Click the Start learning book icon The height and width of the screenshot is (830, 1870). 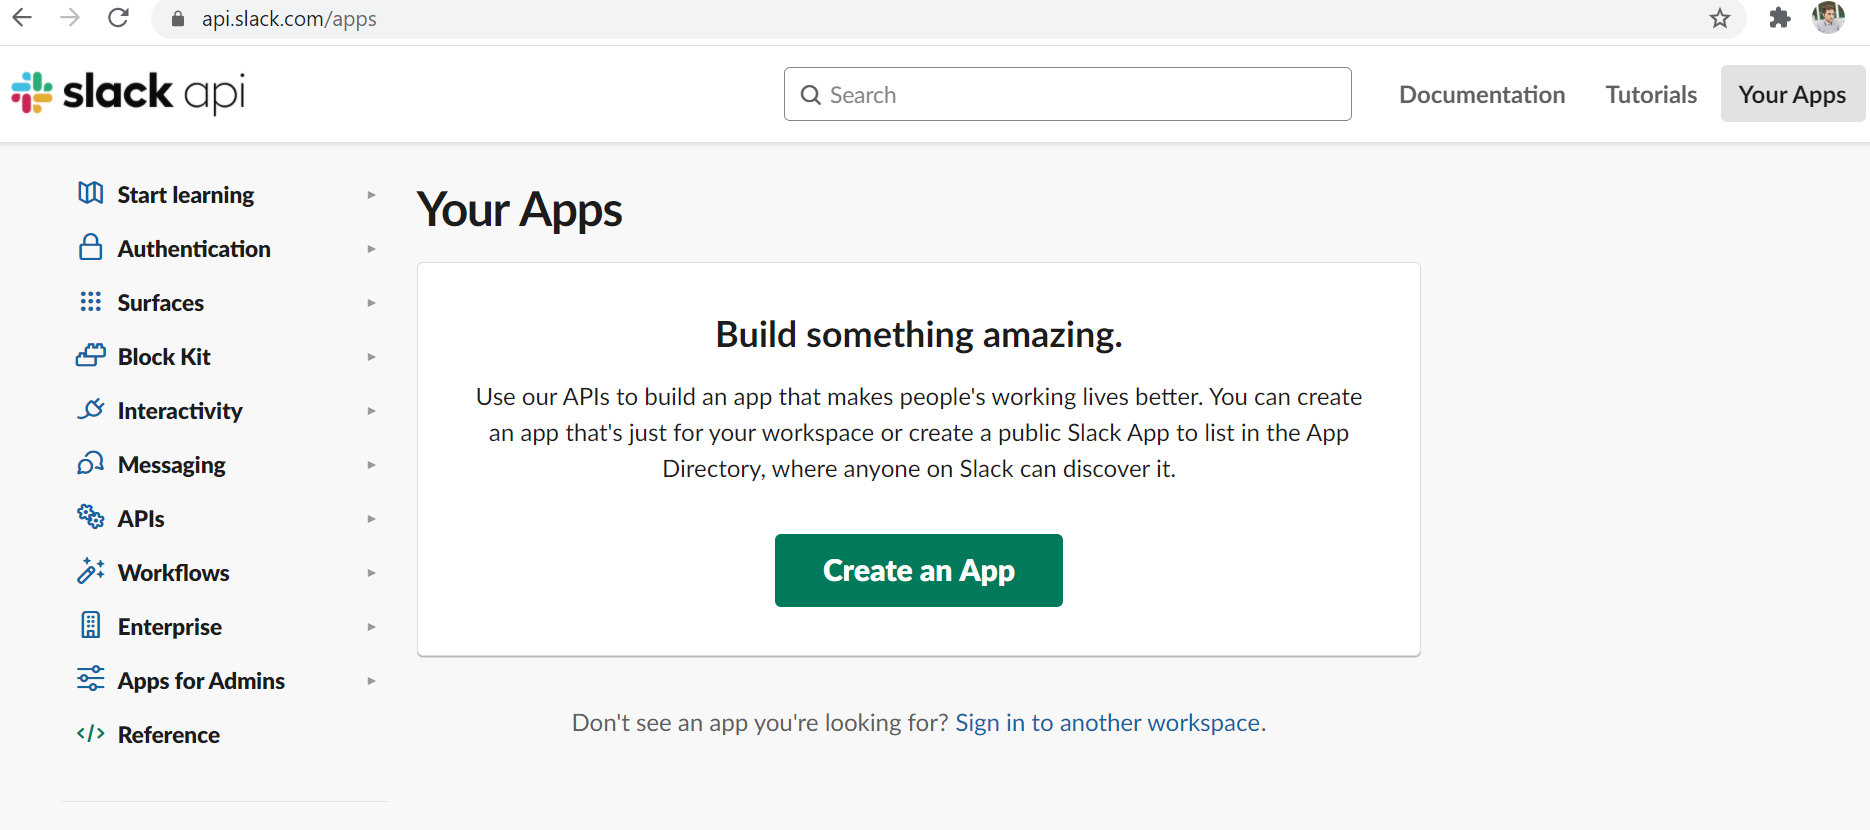point(91,193)
